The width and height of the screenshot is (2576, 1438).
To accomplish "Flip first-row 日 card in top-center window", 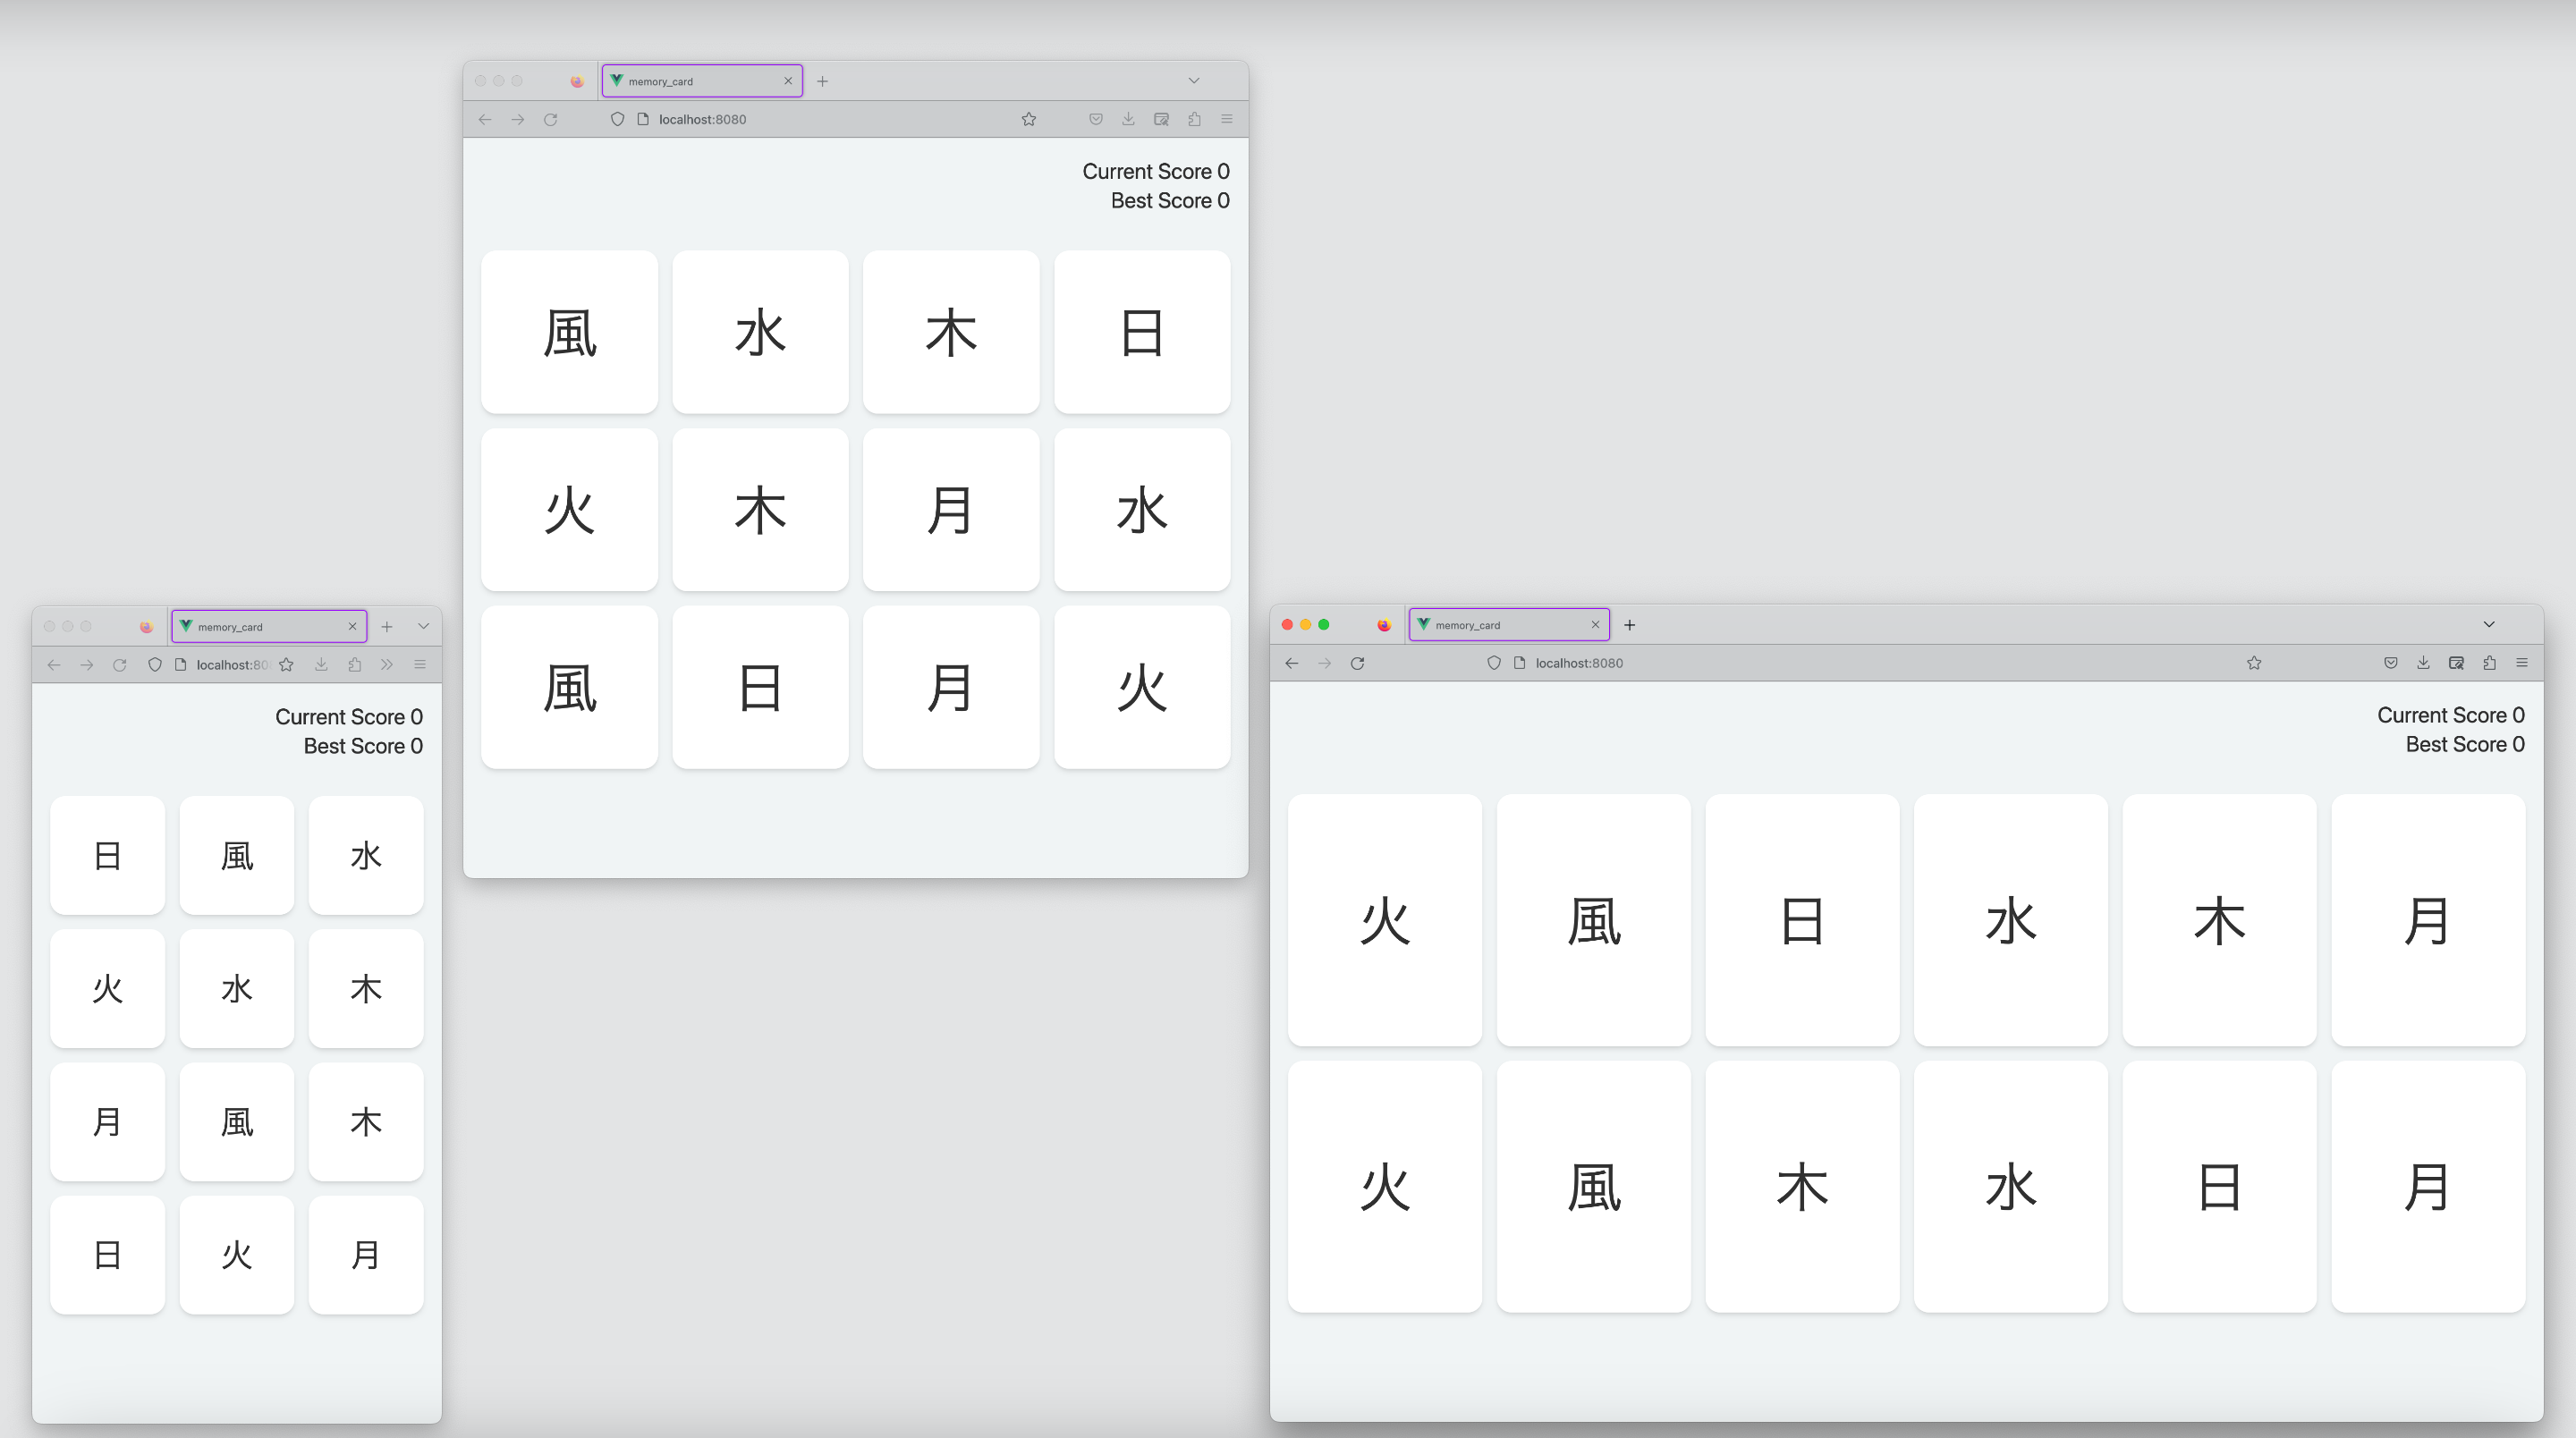I will (x=1141, y=332).
